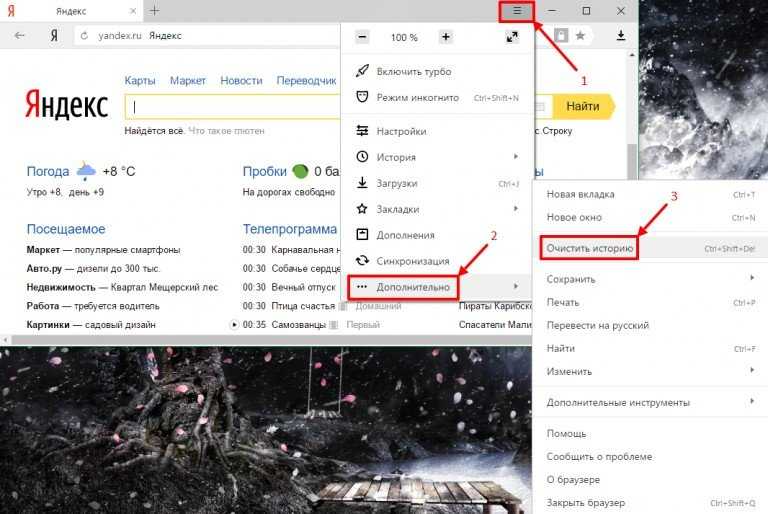Click the Телепрограмма heading link
This screenshot has height=514, width=768.
click(x=290, y=229)
